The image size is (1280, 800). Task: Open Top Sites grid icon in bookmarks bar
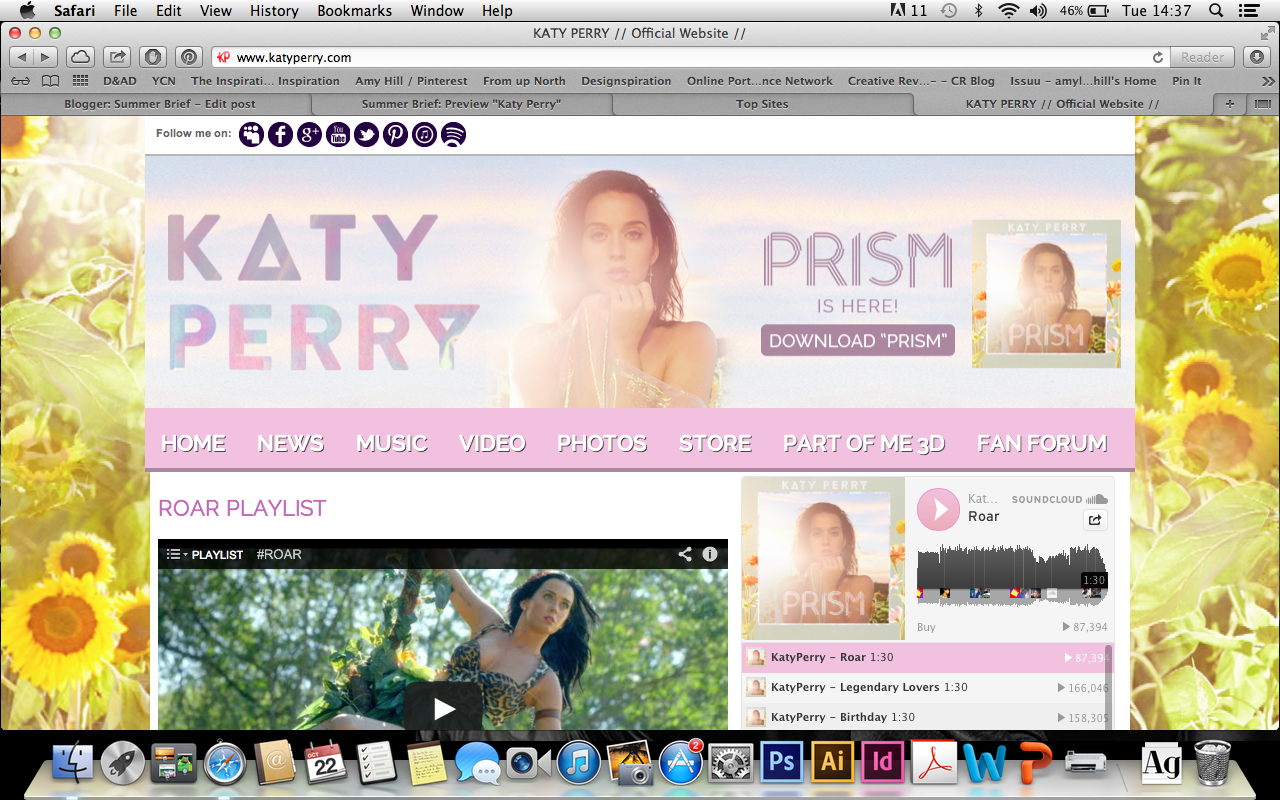pyautogui.click(x=80, y=81)
